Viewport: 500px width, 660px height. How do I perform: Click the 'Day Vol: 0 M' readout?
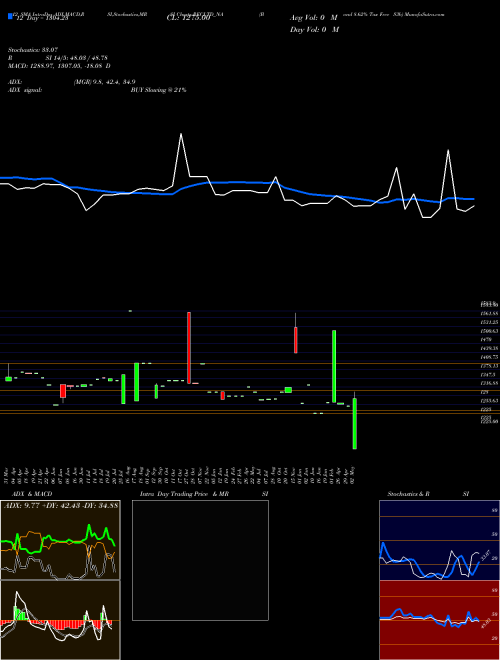(x=314, y=29)
